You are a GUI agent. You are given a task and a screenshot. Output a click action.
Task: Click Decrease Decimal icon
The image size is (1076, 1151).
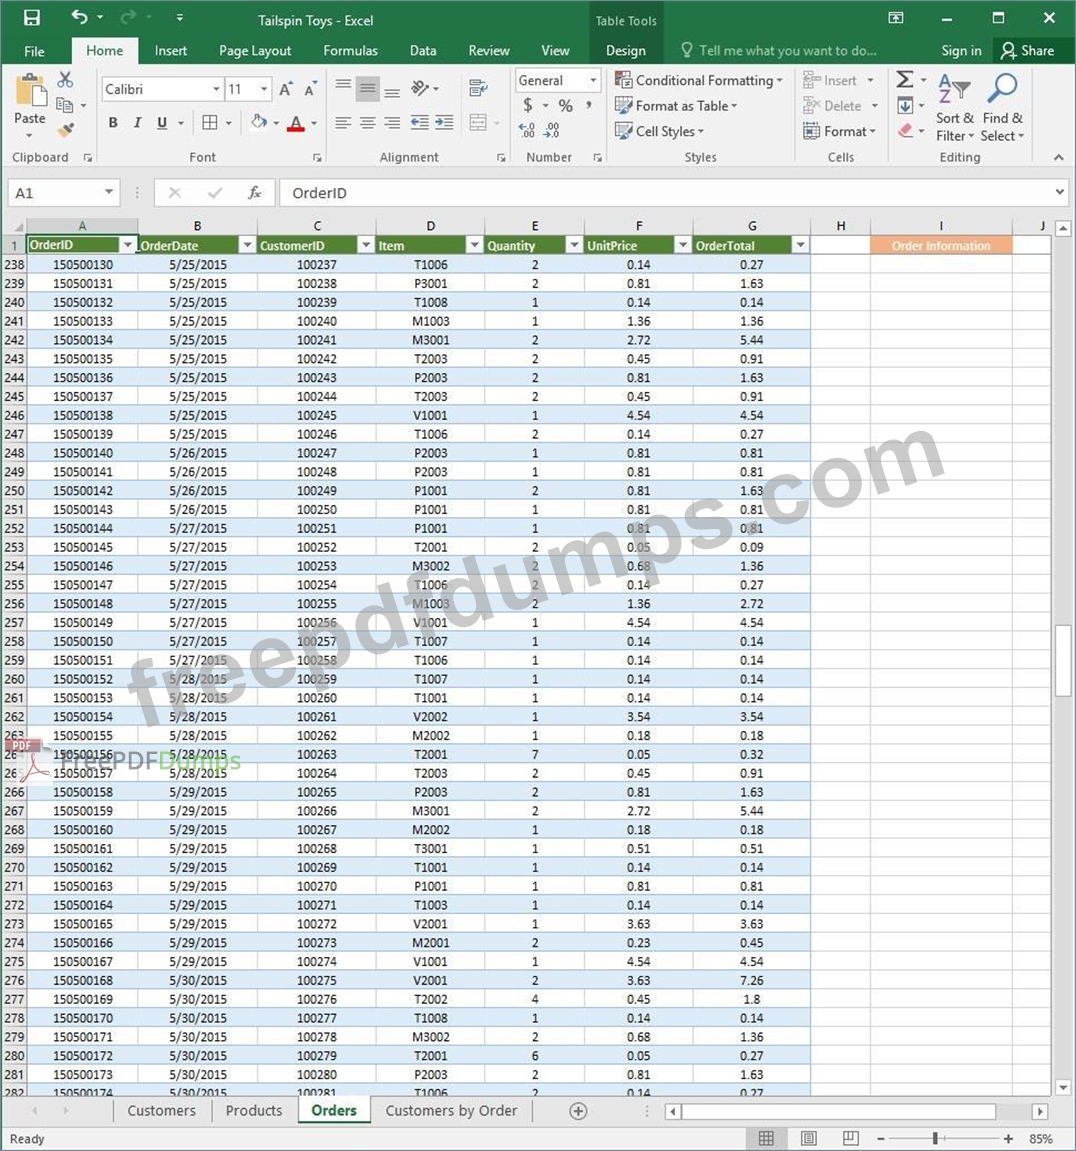click(x=552, y=131)
